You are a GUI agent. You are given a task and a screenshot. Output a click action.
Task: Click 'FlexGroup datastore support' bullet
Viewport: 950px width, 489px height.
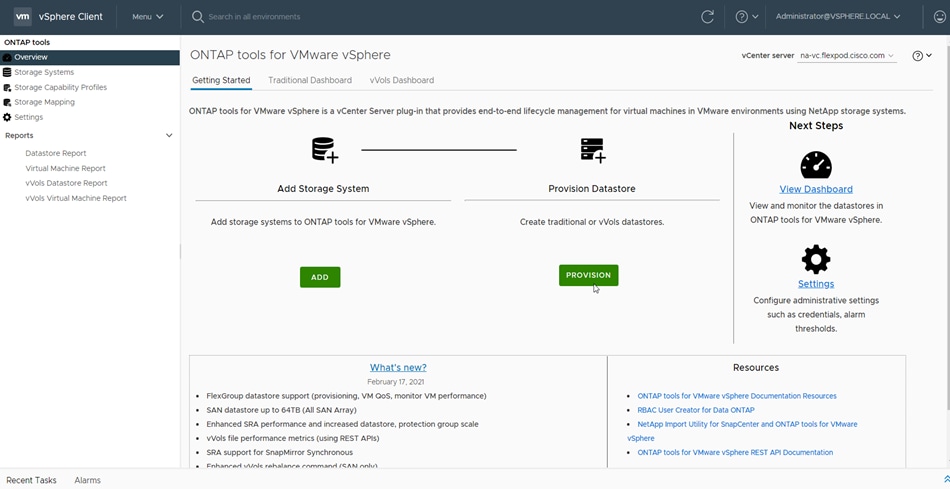pos(346,396)
